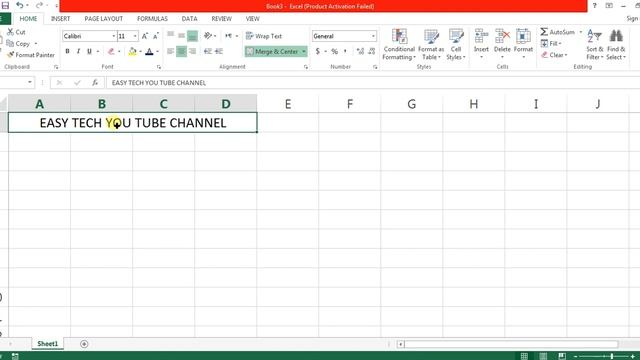Apply Comma Style format
This screenshot has width=640, height=360.
[x=345, y=51]
